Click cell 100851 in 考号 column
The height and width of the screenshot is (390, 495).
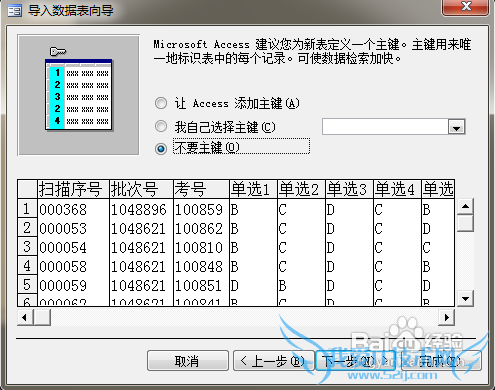(201, 286)
